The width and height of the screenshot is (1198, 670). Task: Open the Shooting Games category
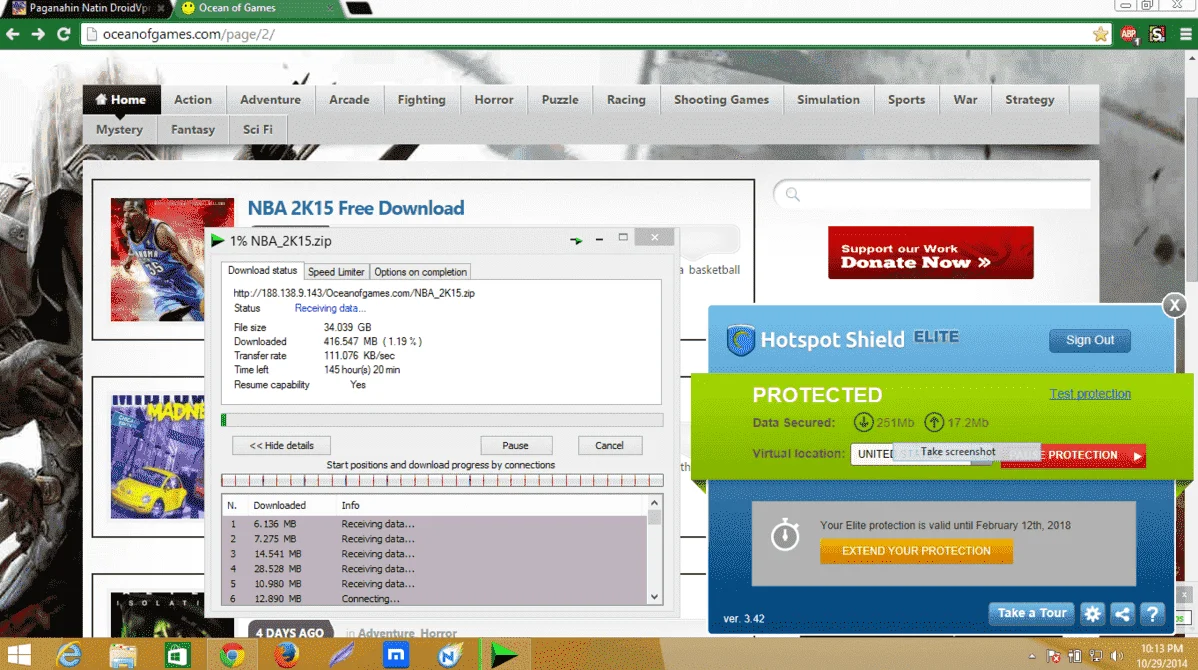[x=721, y=99]
